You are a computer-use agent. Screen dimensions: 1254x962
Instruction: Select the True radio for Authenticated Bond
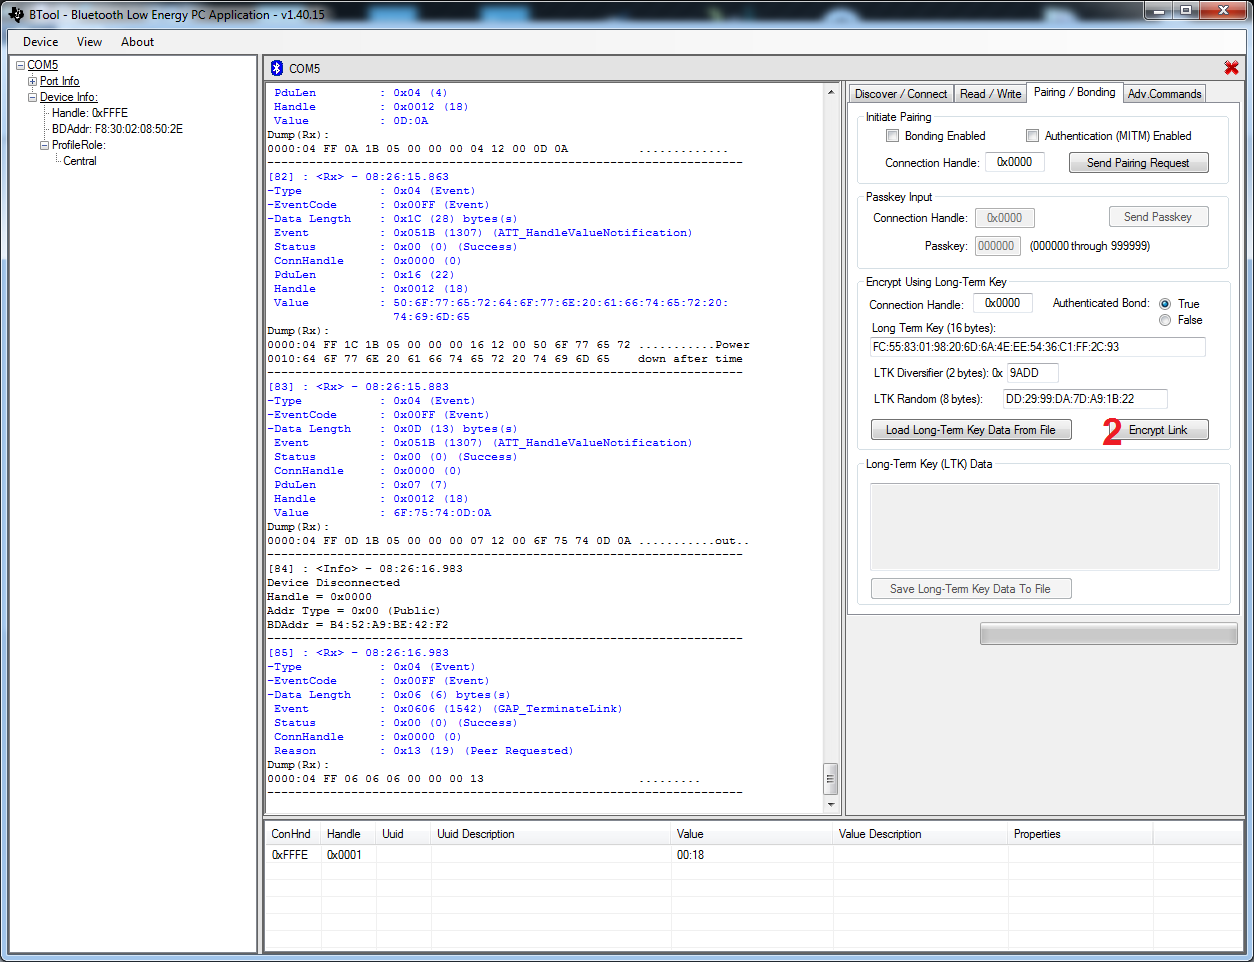pos(1165,304)
